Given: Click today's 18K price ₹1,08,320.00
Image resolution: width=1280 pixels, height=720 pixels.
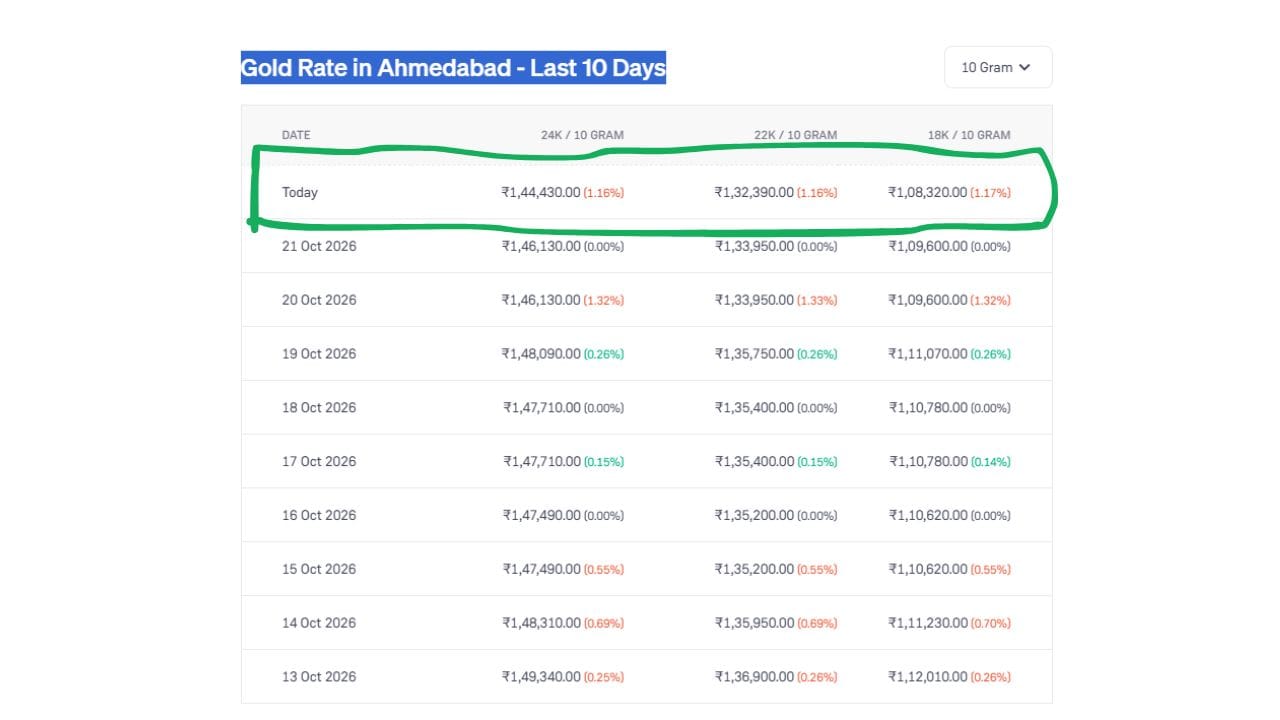Looking at the screenshot, I should 928,192.
